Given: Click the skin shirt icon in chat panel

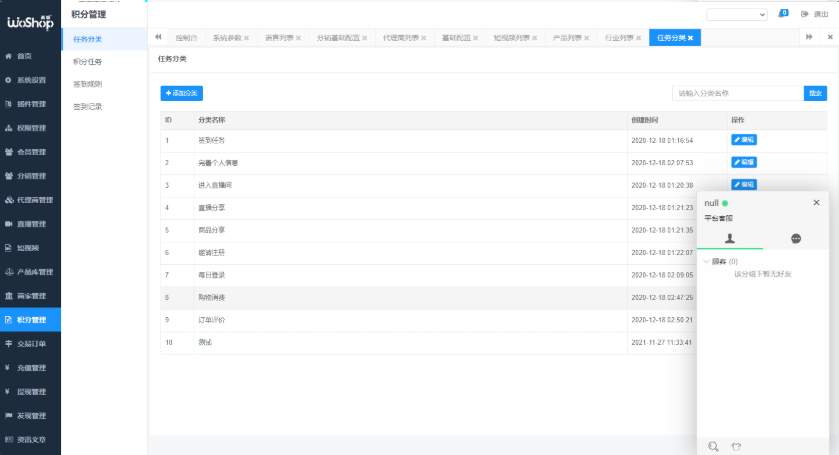Looking at the screenshot, I should pos(736,446).
